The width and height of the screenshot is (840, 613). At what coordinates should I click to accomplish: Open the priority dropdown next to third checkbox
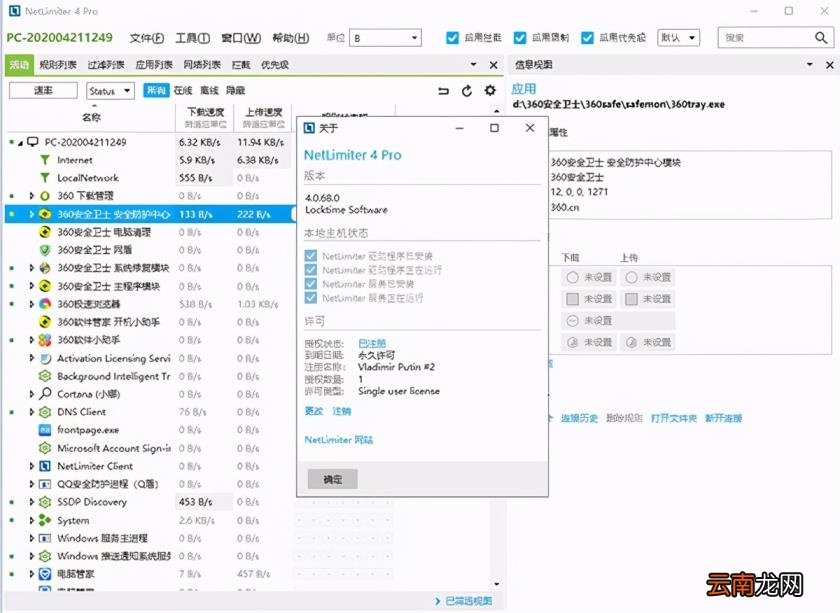click(678, 38)
